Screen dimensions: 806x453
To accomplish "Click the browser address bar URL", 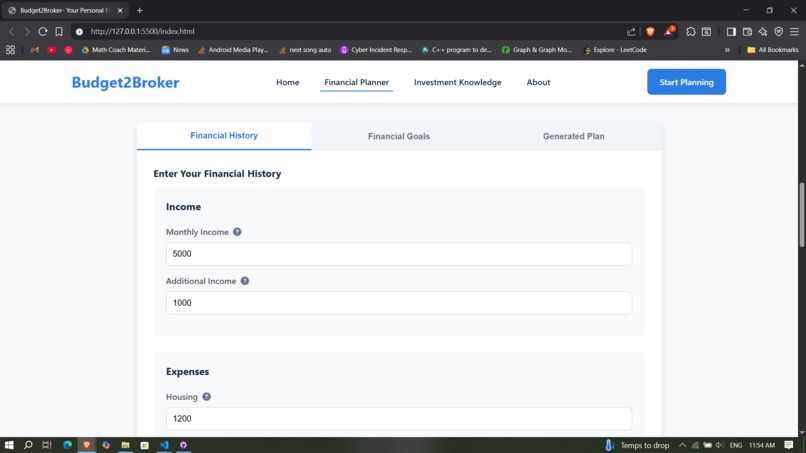I will (x=142, y=31).
